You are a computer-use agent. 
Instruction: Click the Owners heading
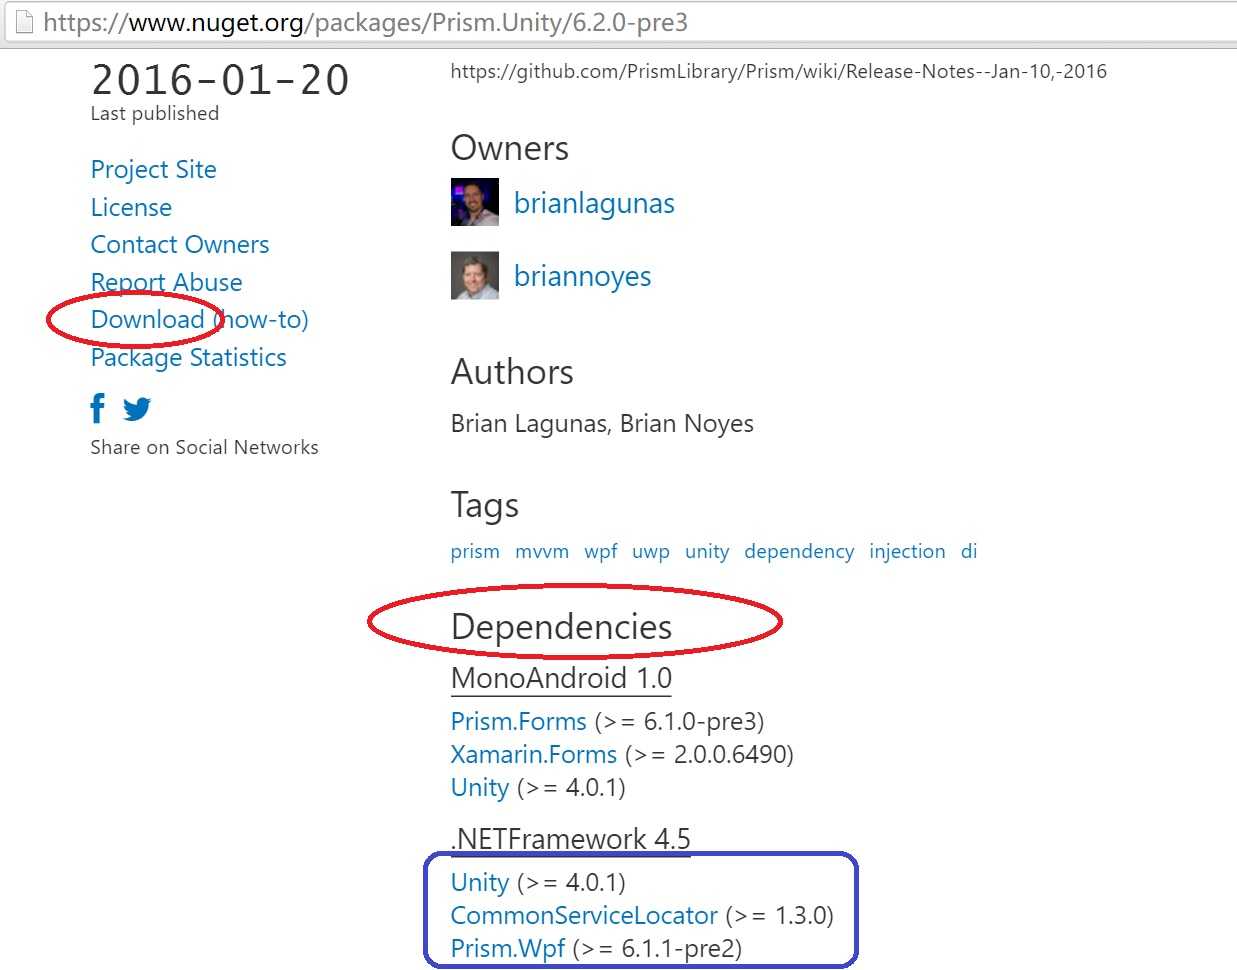click(510, 148)
